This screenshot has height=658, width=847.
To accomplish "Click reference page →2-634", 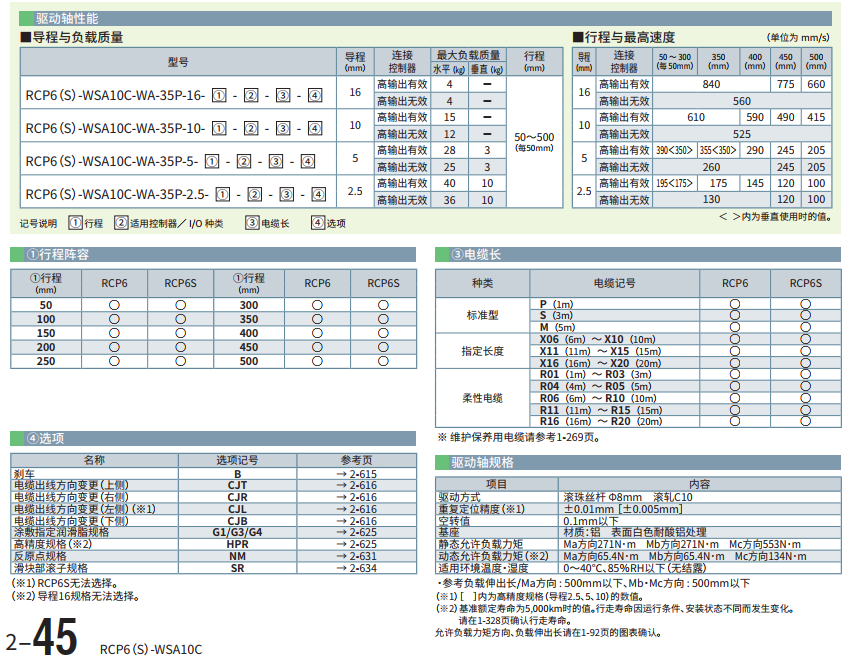I will click(x=357, y=568).
